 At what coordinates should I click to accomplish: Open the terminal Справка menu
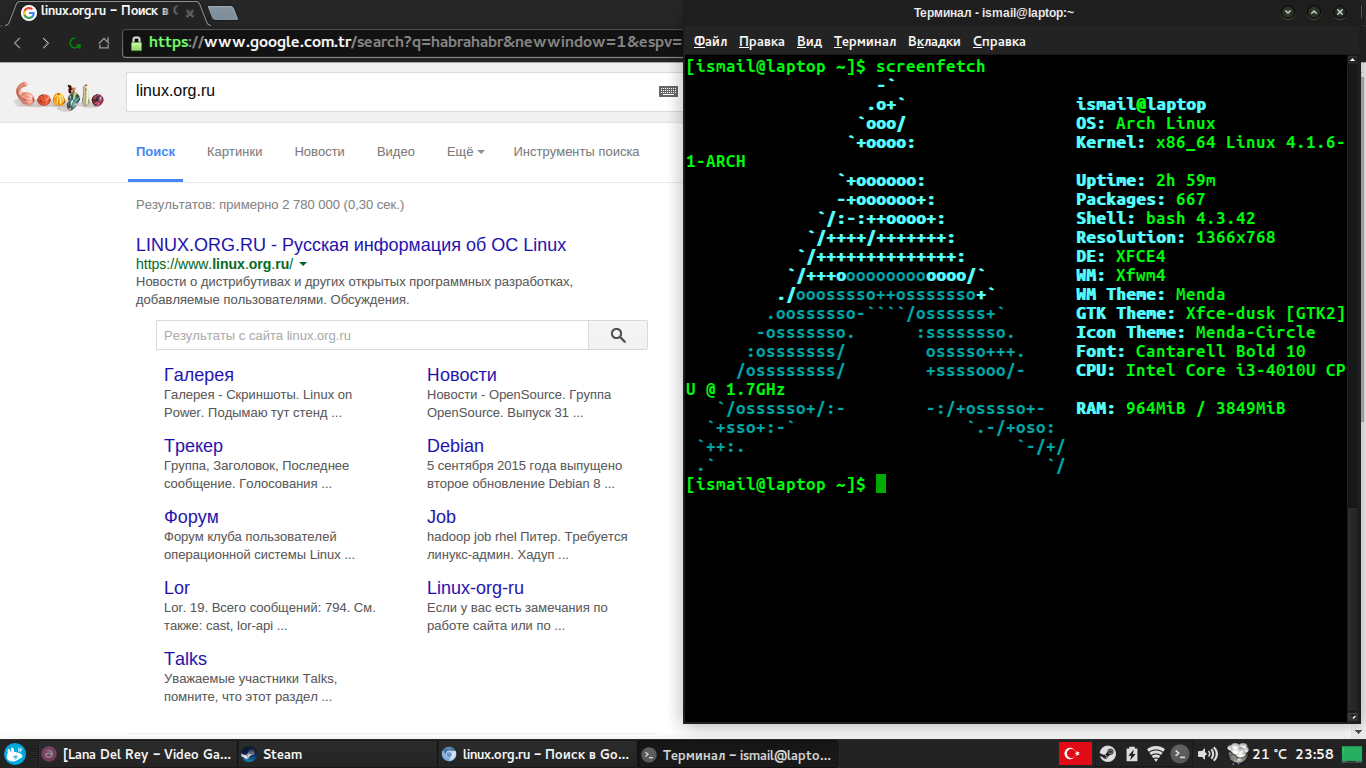pos(999,42)
